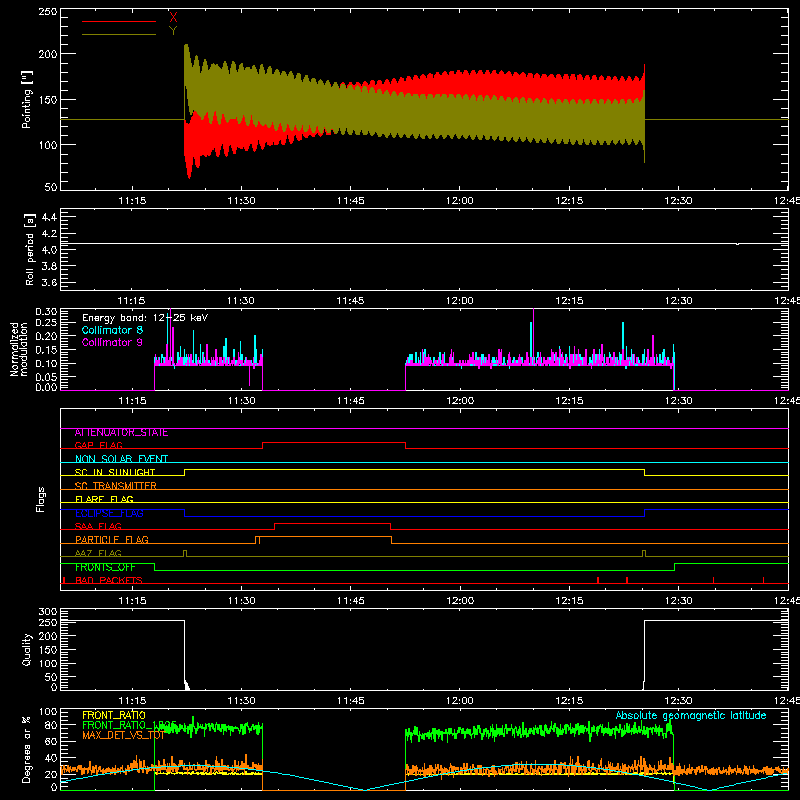
Task: Click the 'Flags' axis title
Action: point(40,499)
